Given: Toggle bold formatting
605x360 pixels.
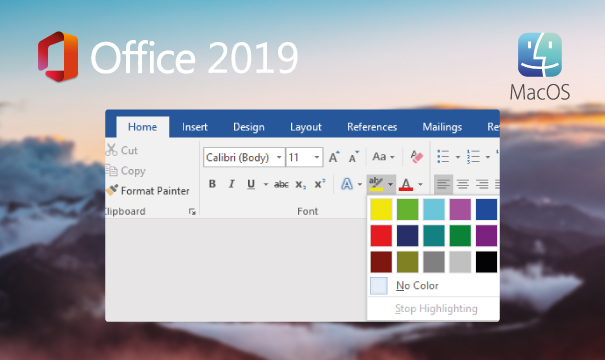Looking at the screenshot, I should coord(212,184).
